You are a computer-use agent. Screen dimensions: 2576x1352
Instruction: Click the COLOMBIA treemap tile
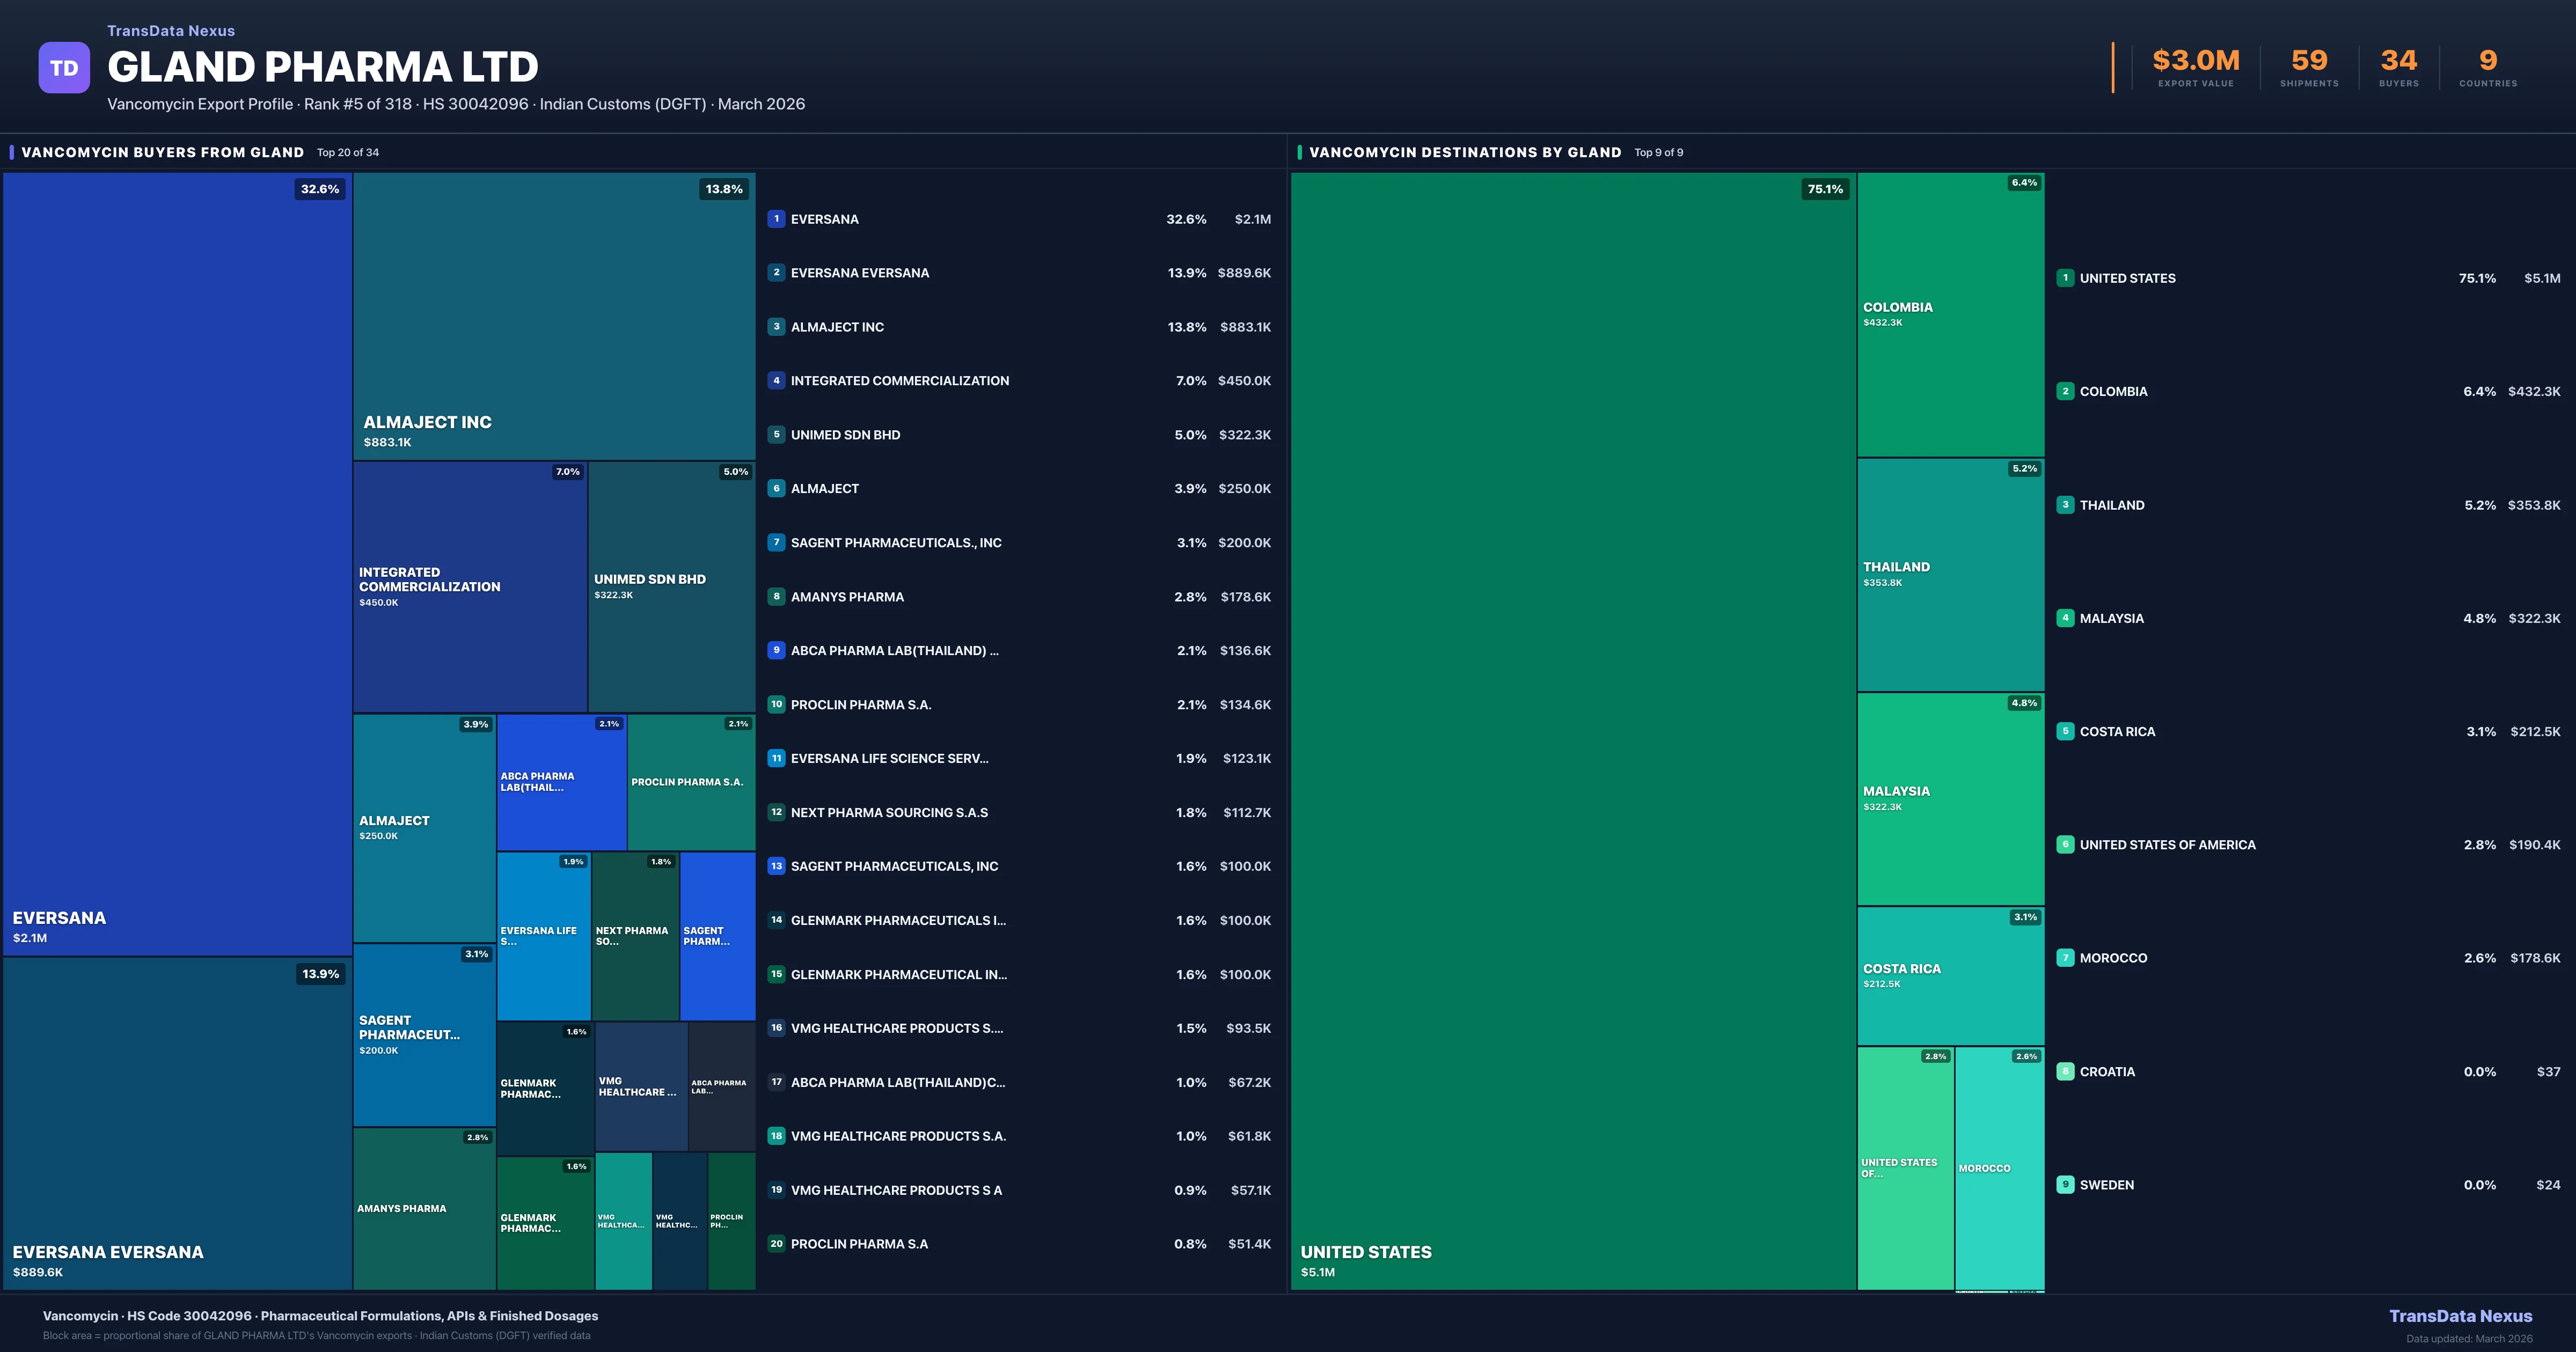pyautogui.click(x=1950, y=314)
